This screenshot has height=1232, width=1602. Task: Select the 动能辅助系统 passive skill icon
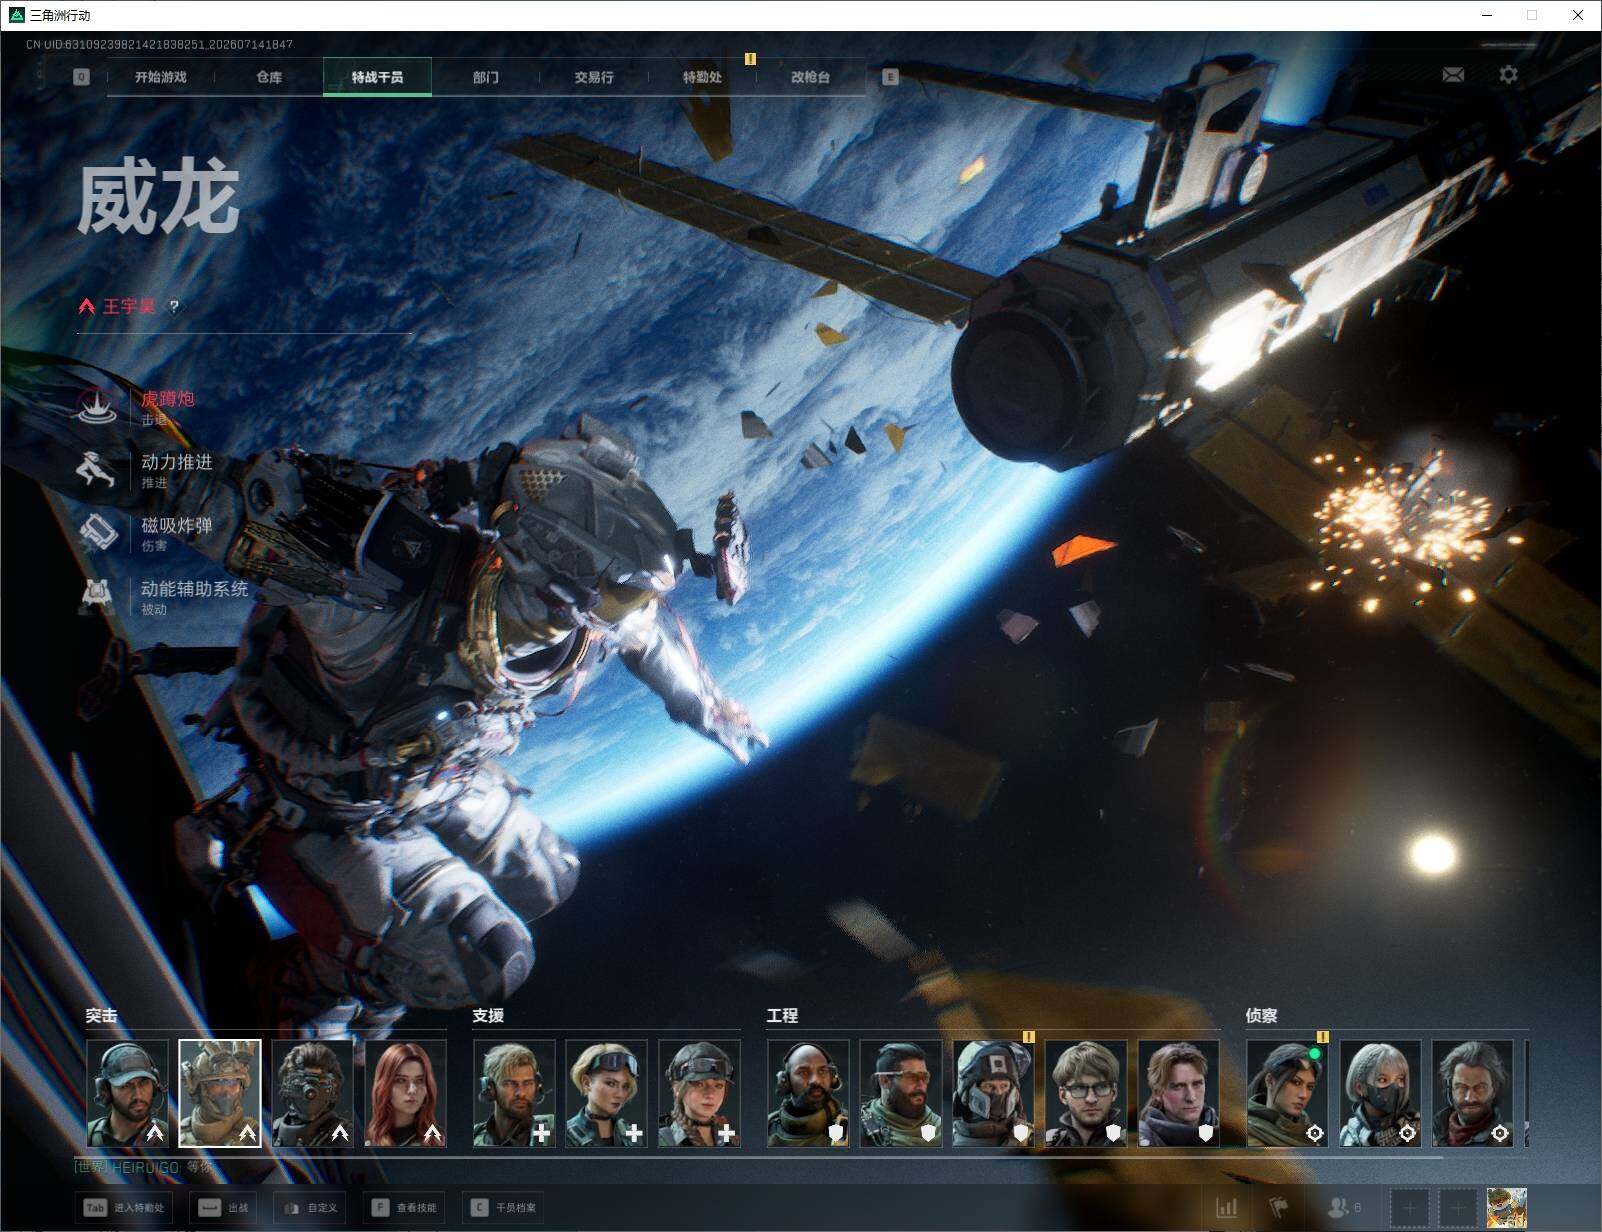coord(97,595)
